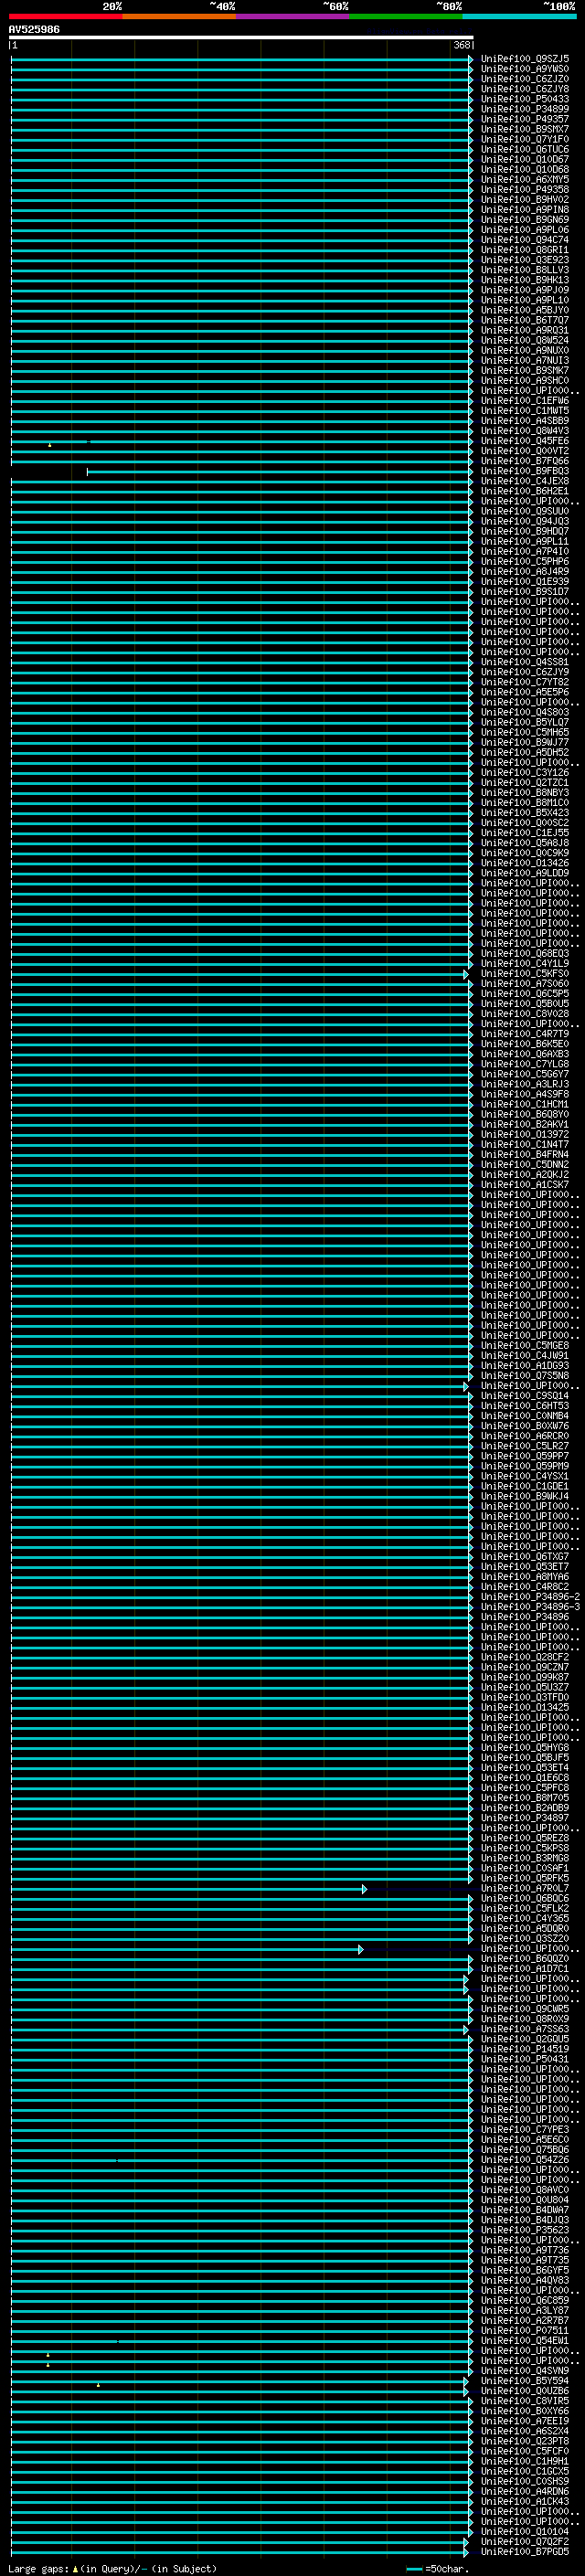Click the green ~80% identity legend bar
This screenshot has height=2576, width=585.
(406, 16)
